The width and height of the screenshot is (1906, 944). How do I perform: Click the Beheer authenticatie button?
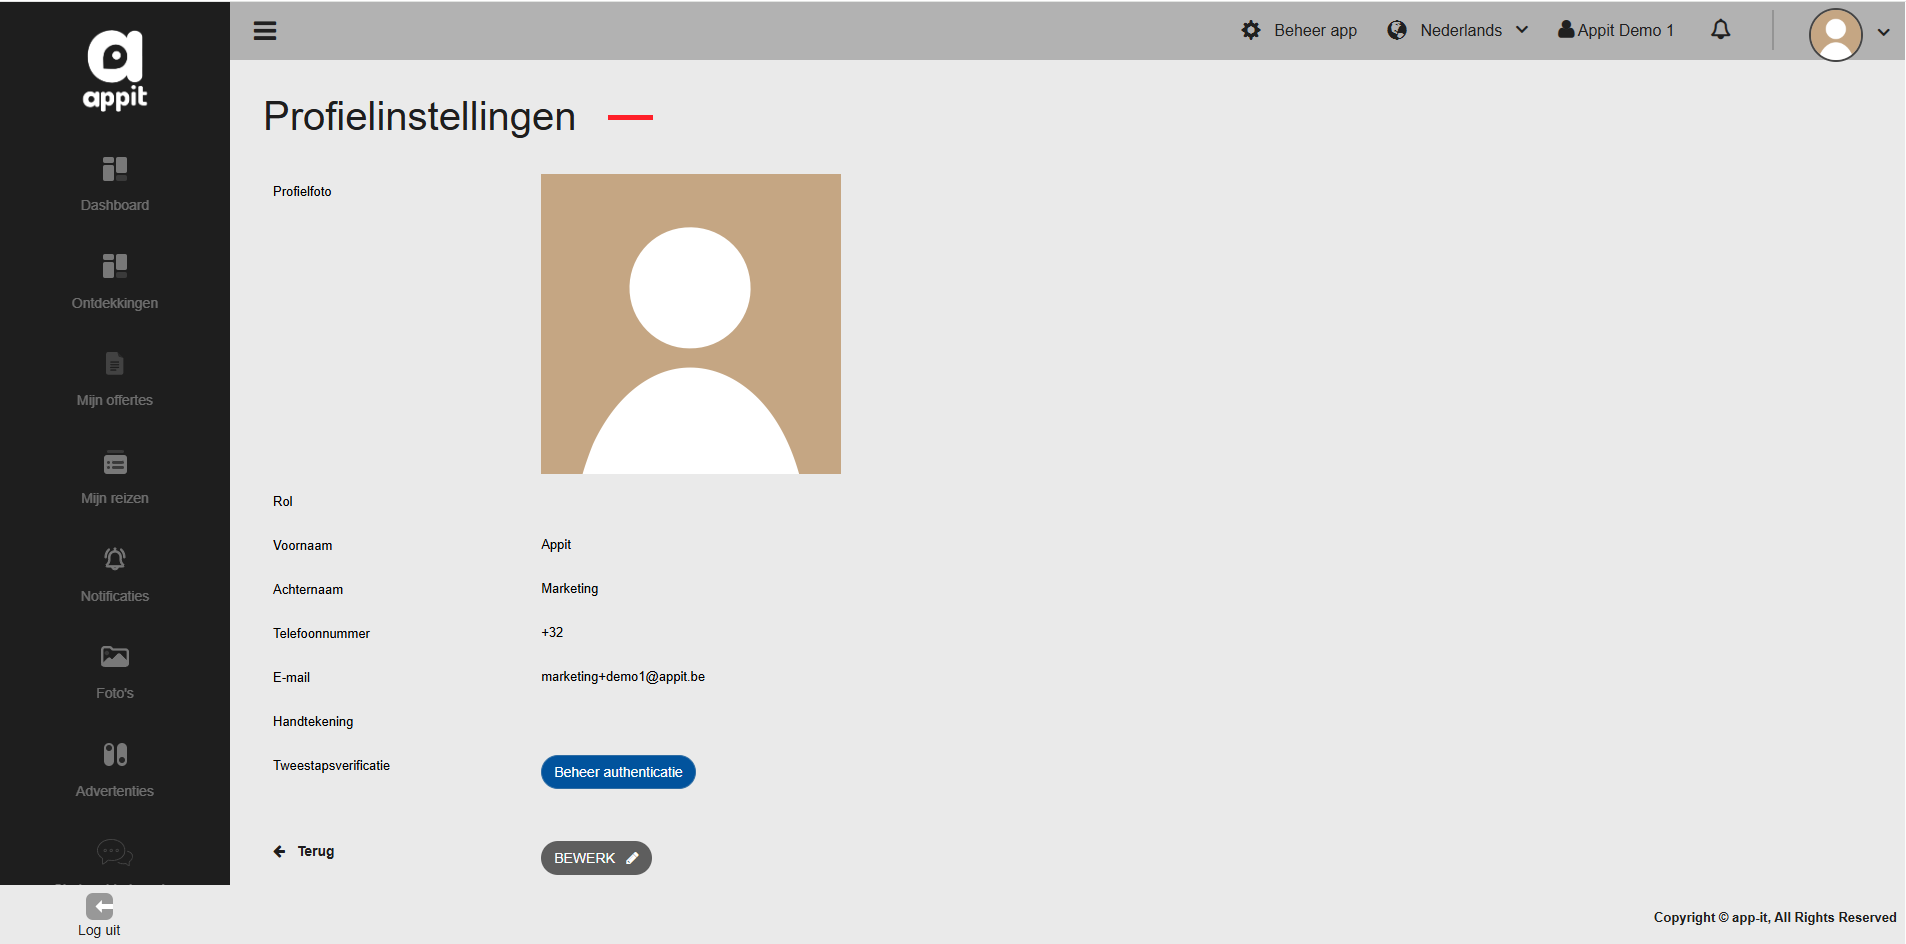tap(618, 772)
